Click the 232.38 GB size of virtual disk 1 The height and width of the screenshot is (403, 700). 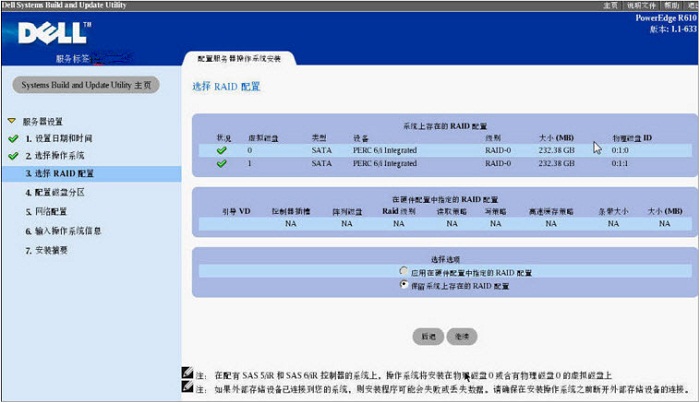click(x=556, y=163)
